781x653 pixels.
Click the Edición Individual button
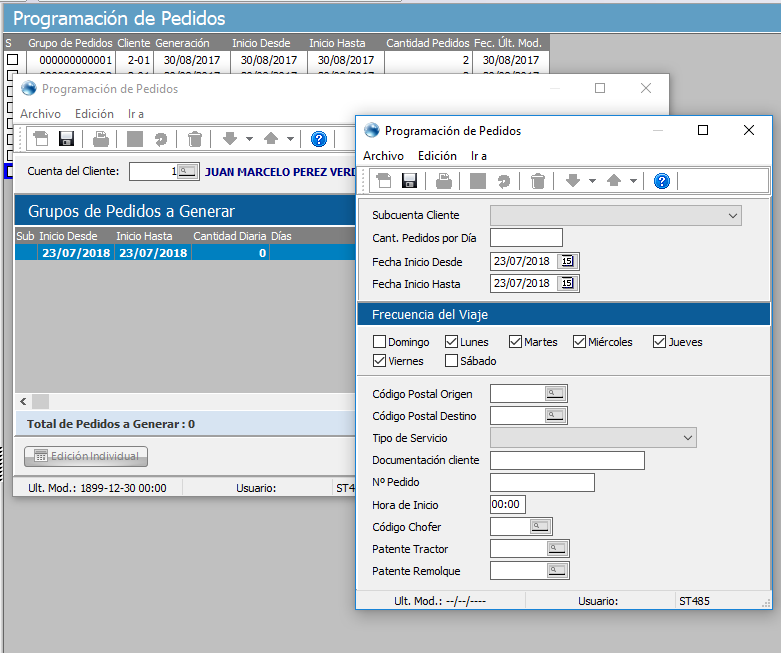[86, 457]
